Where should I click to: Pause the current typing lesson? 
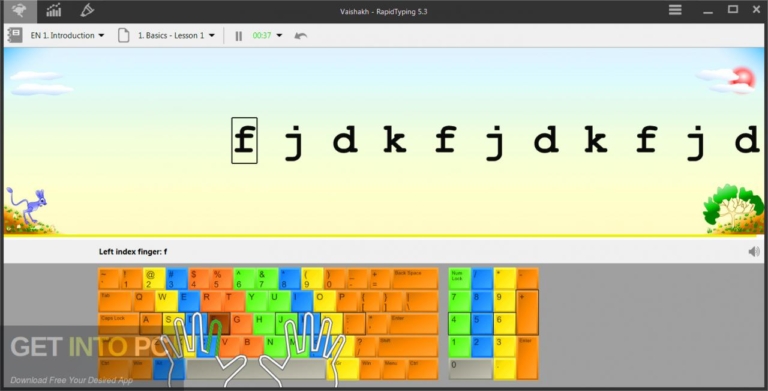click(239, 36)
